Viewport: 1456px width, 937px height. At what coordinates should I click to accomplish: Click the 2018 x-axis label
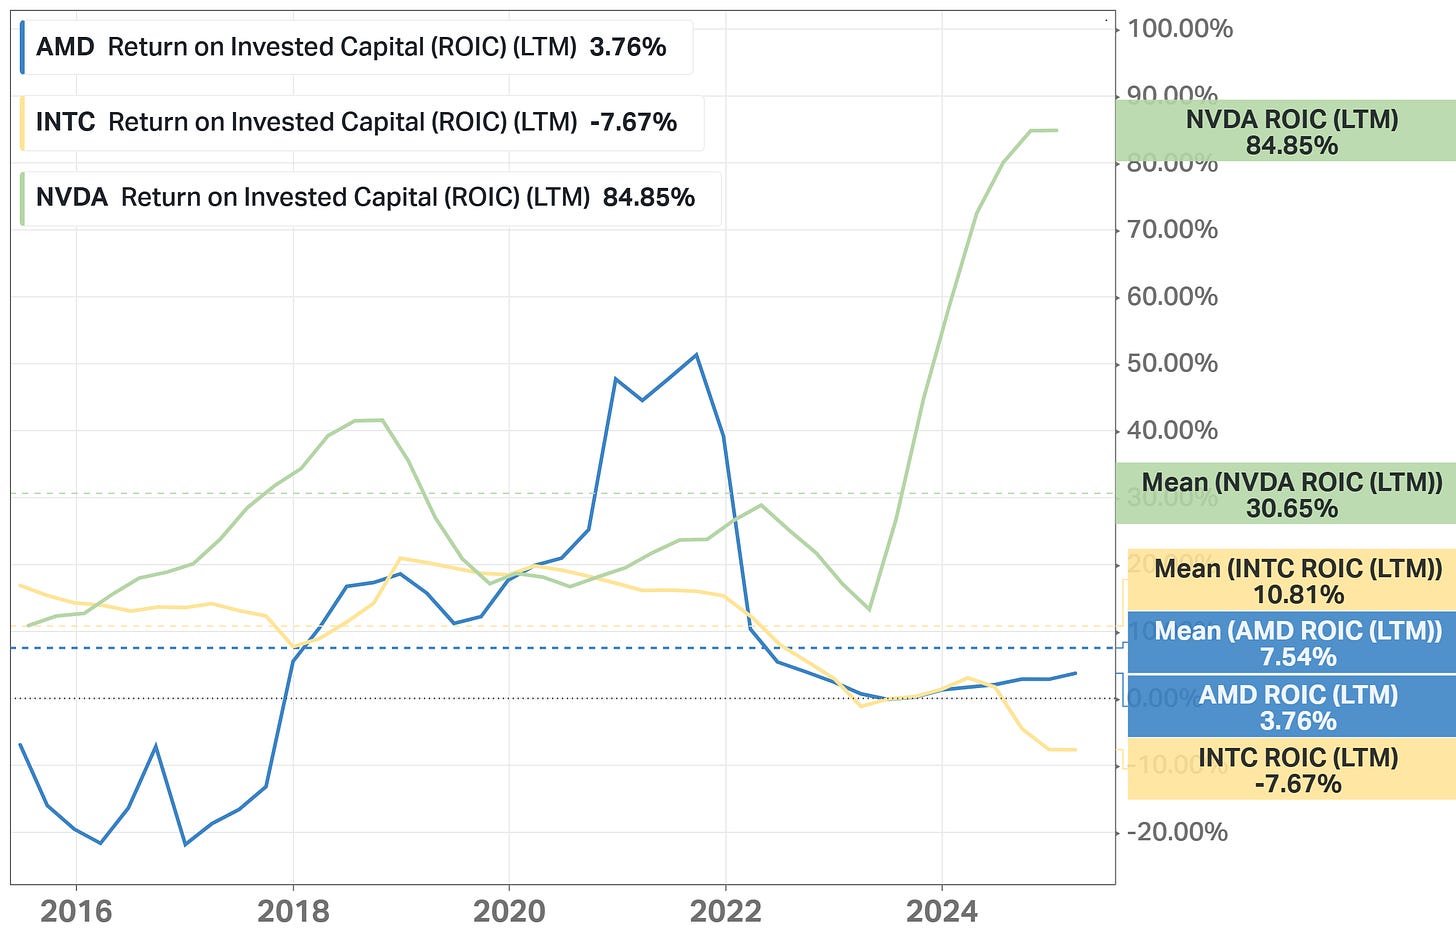tap(293, 911)
